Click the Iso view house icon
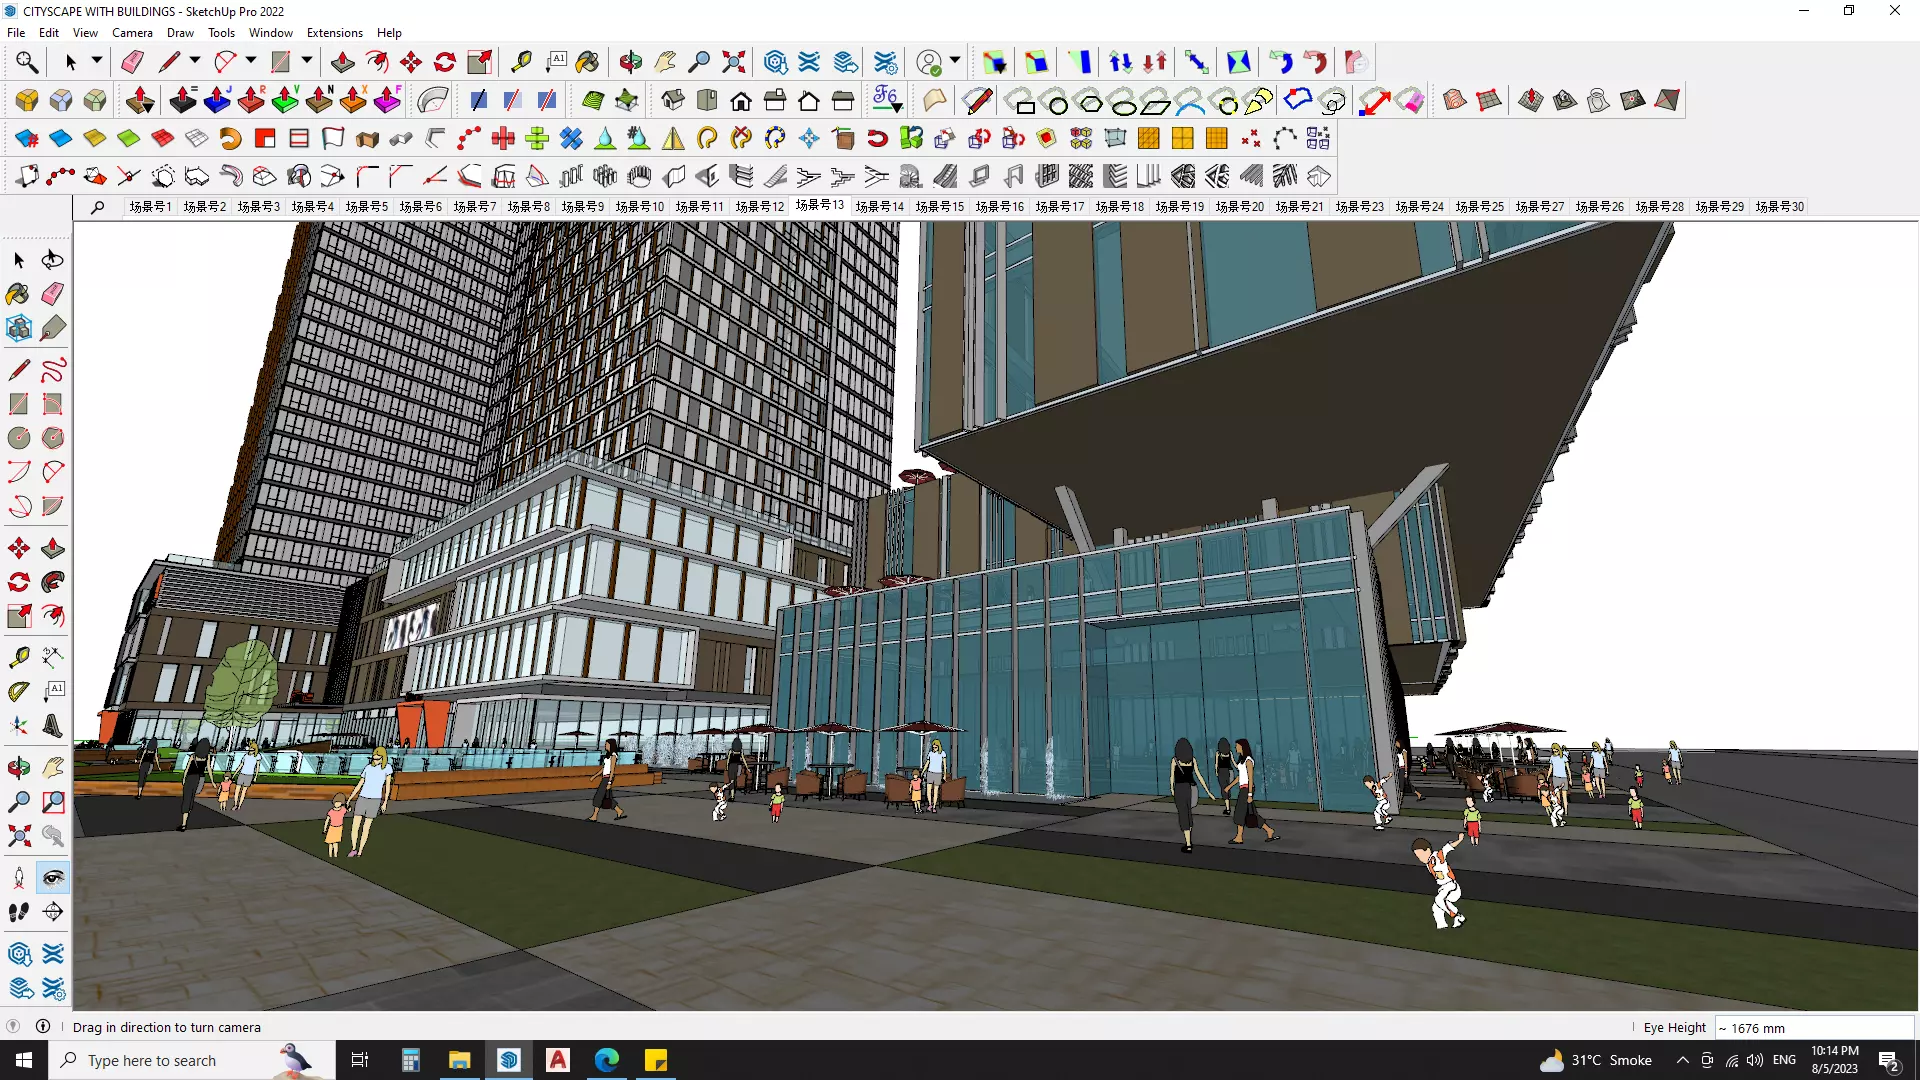The height and width of the screenshot is (1080, 1920). pos(673,100)
